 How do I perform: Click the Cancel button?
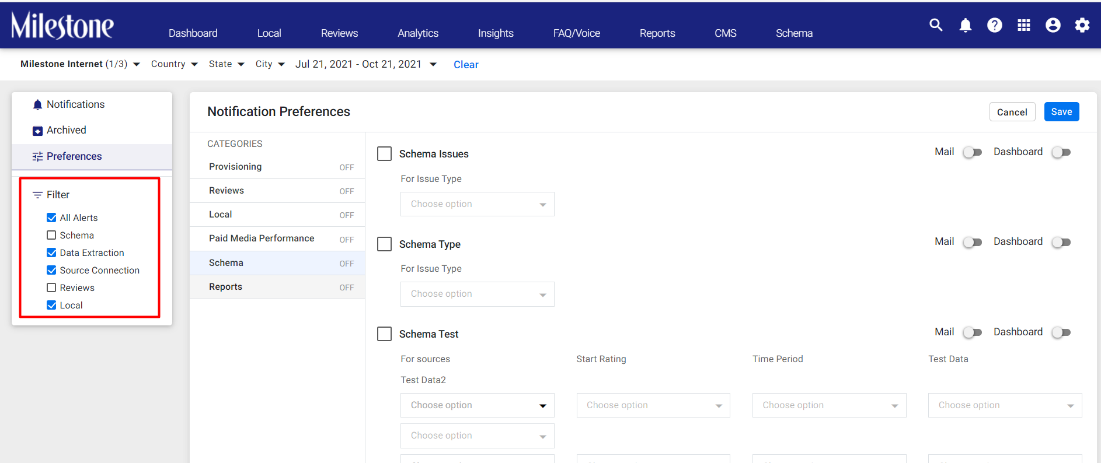coord(1012,112)
